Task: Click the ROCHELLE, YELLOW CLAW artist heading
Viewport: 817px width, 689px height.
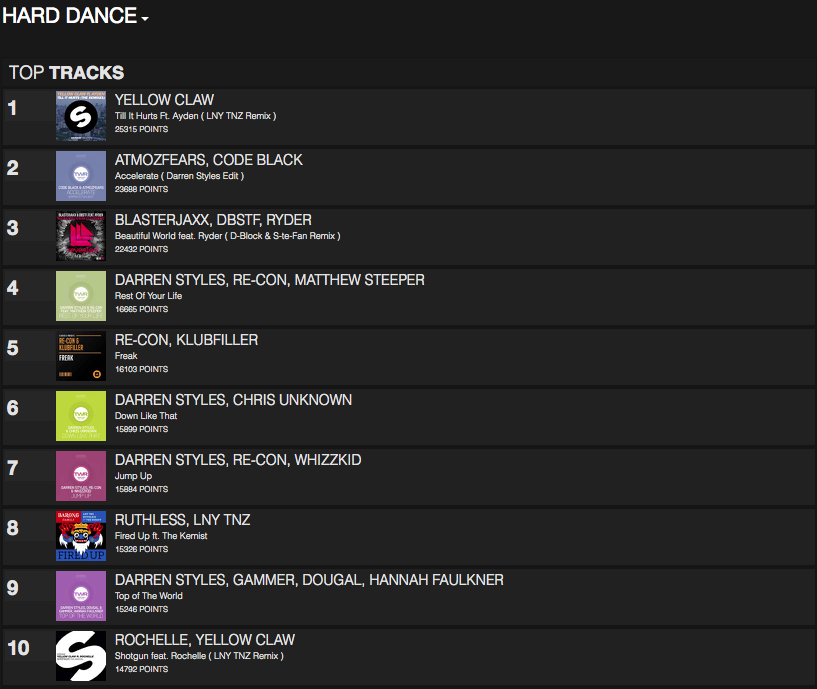Action: tap(205, 640)
